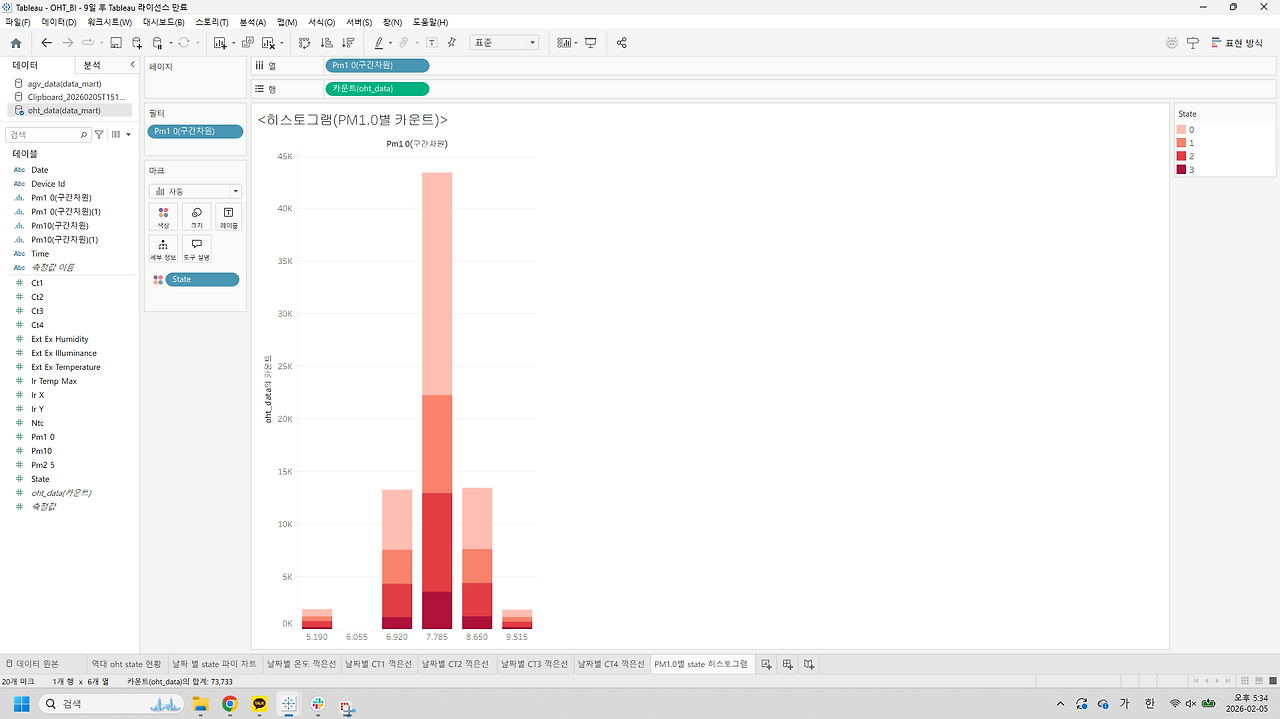Open 워크시트(W) menu
The image size is (1280, 719).
[109, 22]
